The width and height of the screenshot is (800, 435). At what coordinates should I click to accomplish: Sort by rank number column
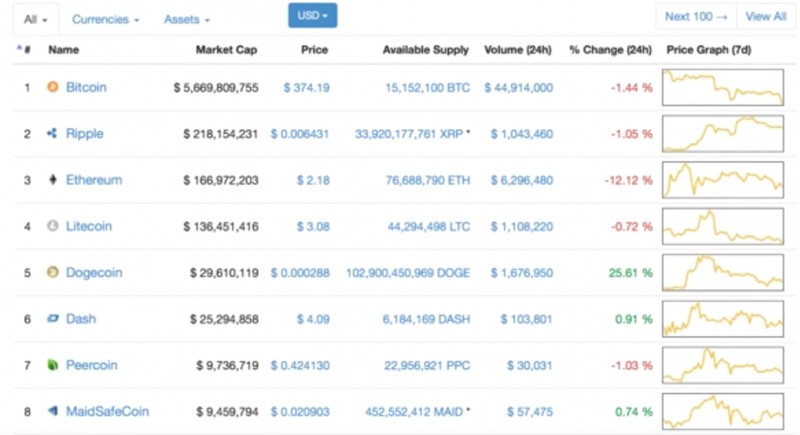[x=24, y=49]
